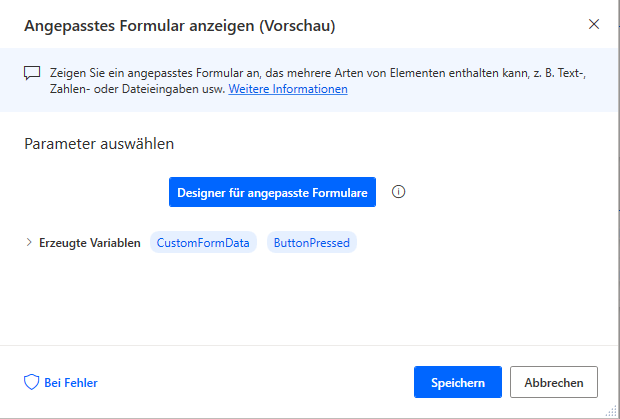Close the dialog with the X icon
The image size is (620, 419).
pos(594,24)
